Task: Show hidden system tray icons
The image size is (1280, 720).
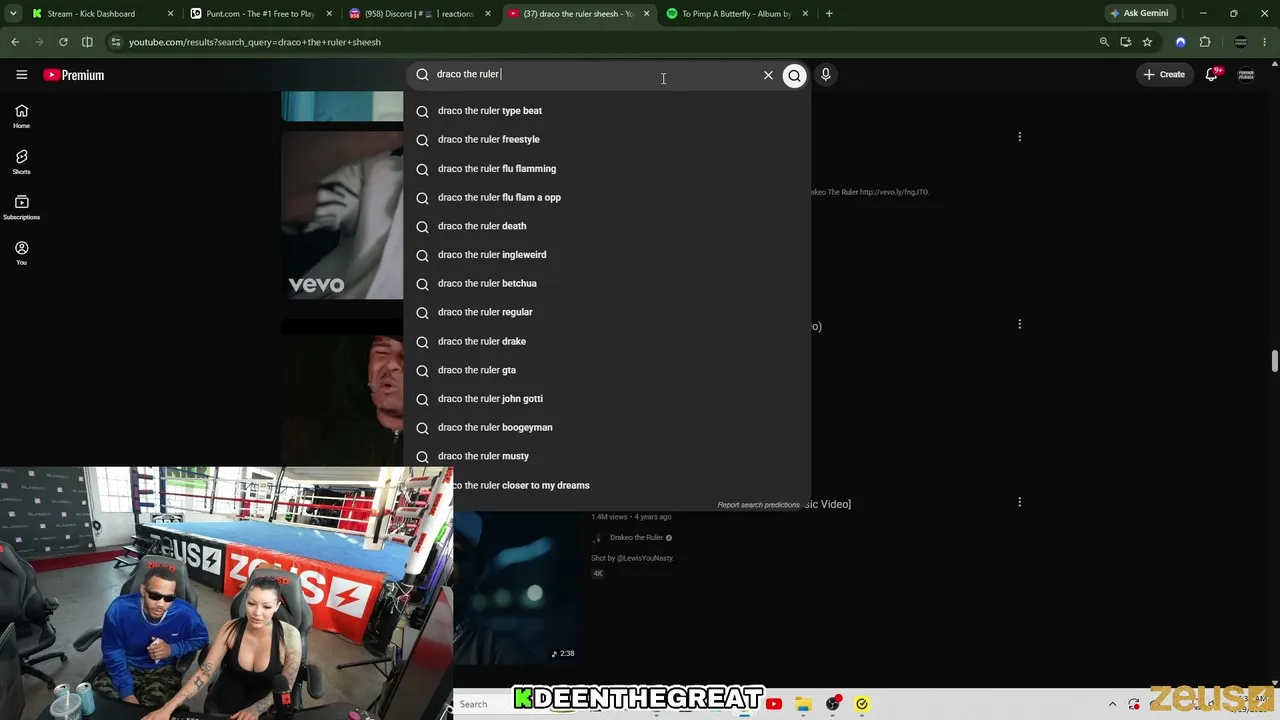Action: tap(1112, 704)
